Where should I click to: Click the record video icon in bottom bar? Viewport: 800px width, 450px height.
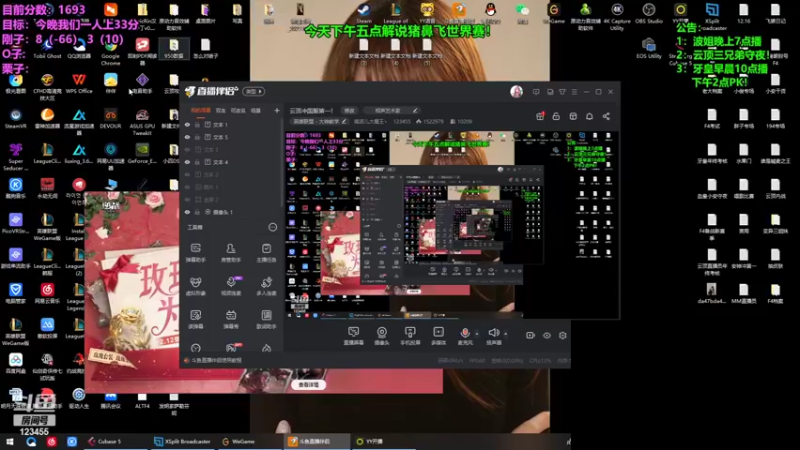[530, 335]
